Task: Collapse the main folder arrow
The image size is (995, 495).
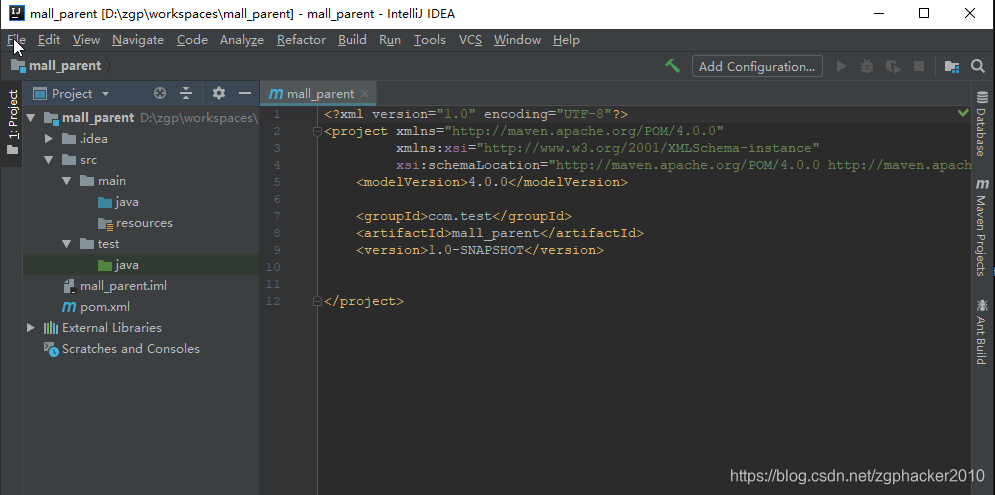Action: 67,181
